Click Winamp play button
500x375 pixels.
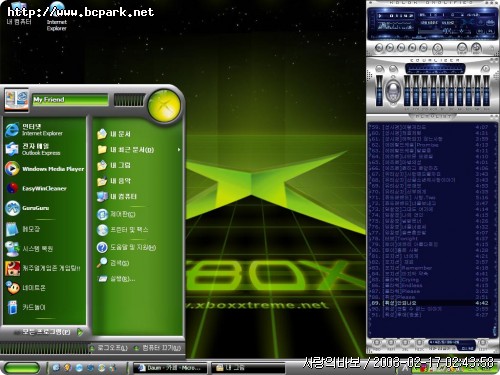click(x=390, y=48)
